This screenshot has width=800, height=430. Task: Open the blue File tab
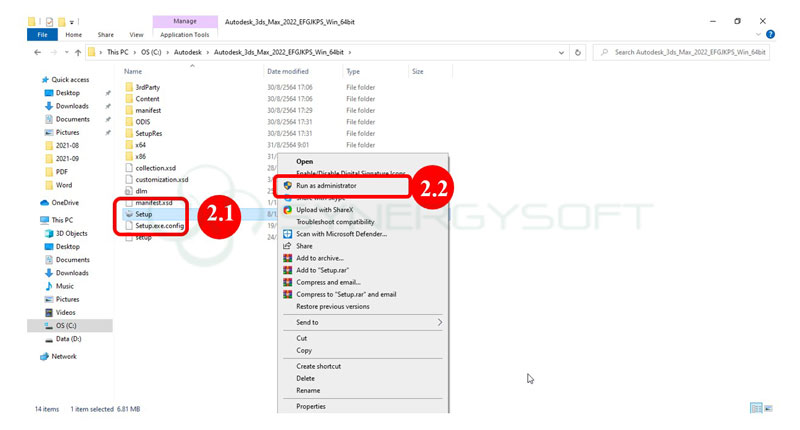tap(42, 33)
